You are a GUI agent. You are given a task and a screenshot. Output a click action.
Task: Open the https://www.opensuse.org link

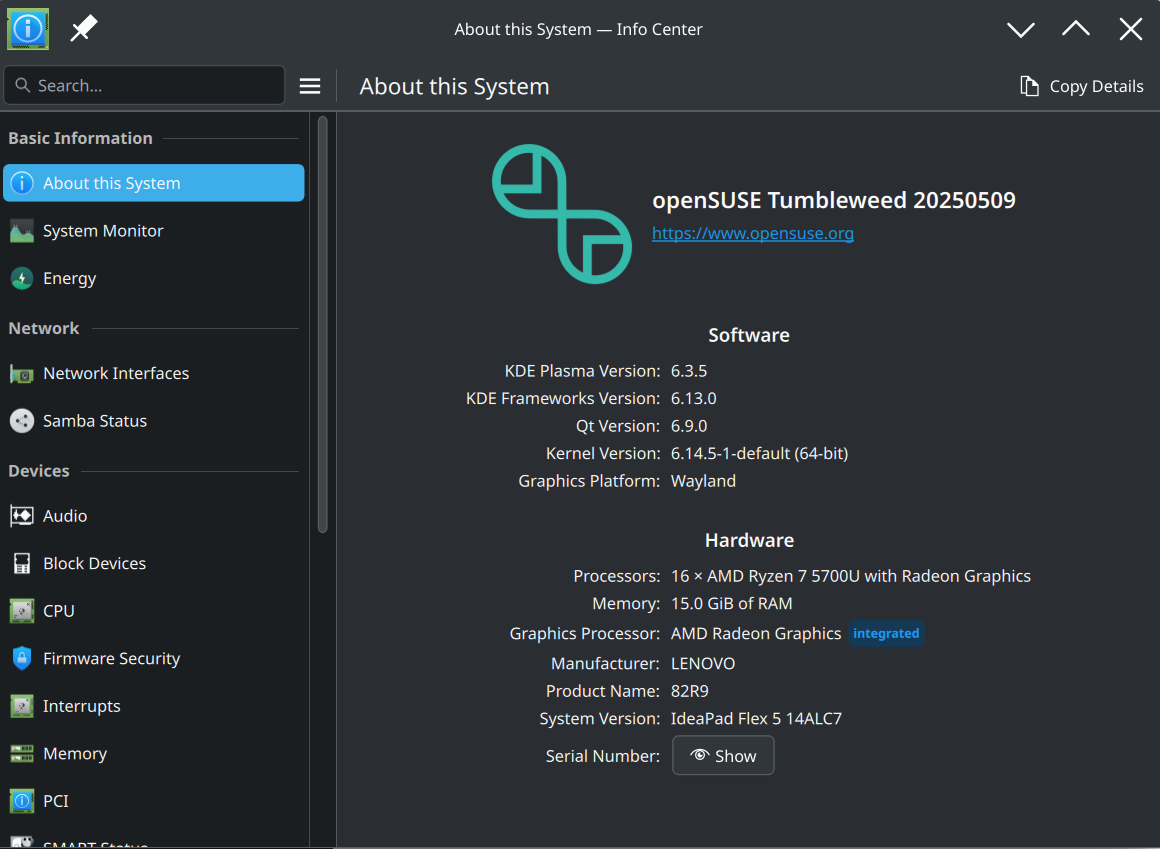pos(752,234)
